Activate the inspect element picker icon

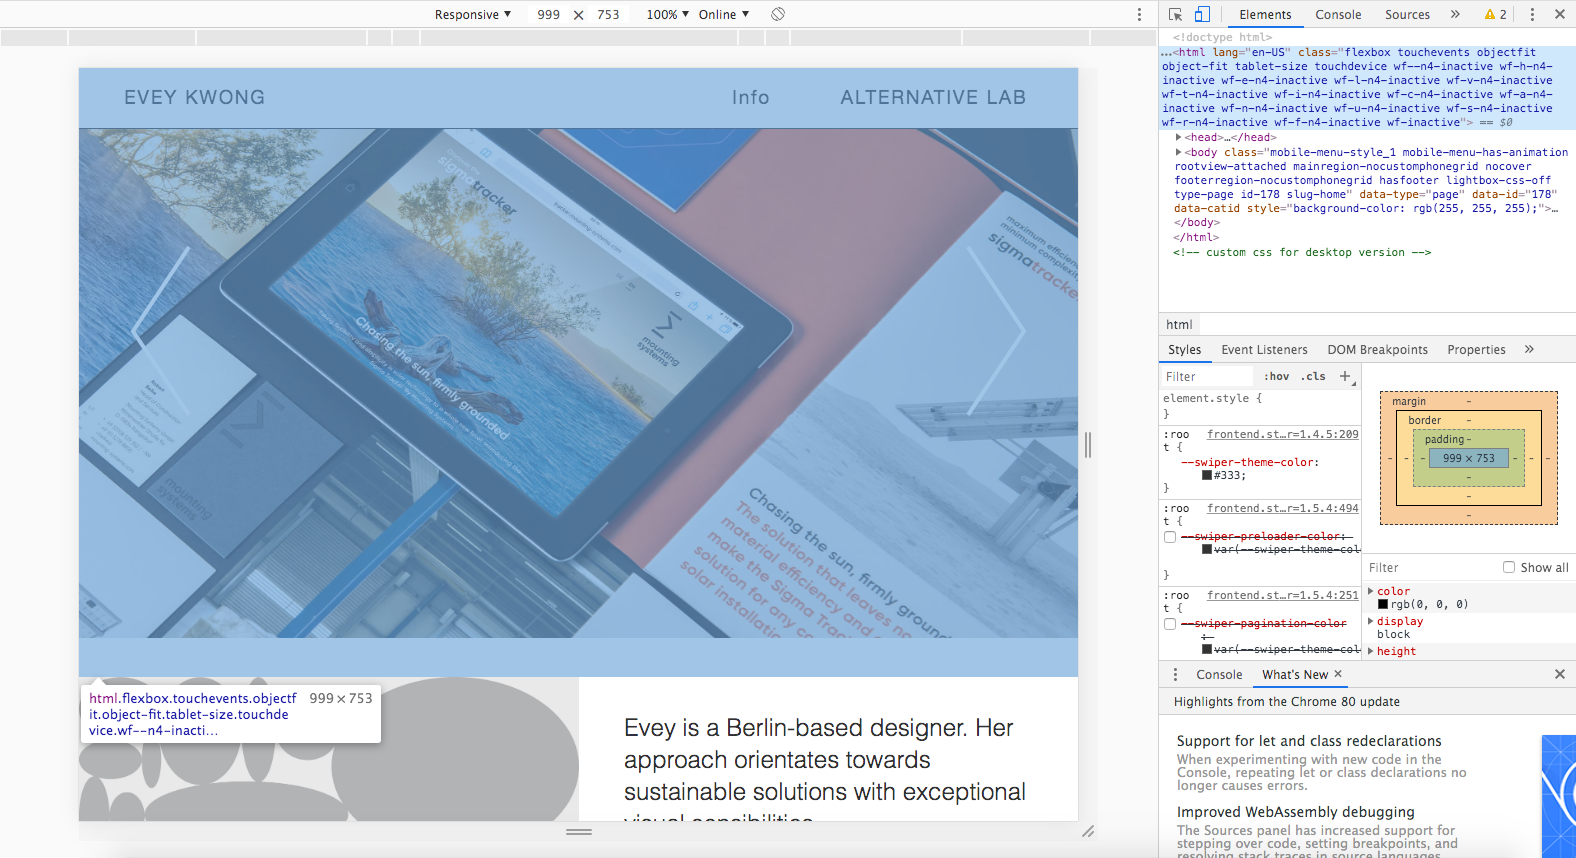pos(1175,14)
